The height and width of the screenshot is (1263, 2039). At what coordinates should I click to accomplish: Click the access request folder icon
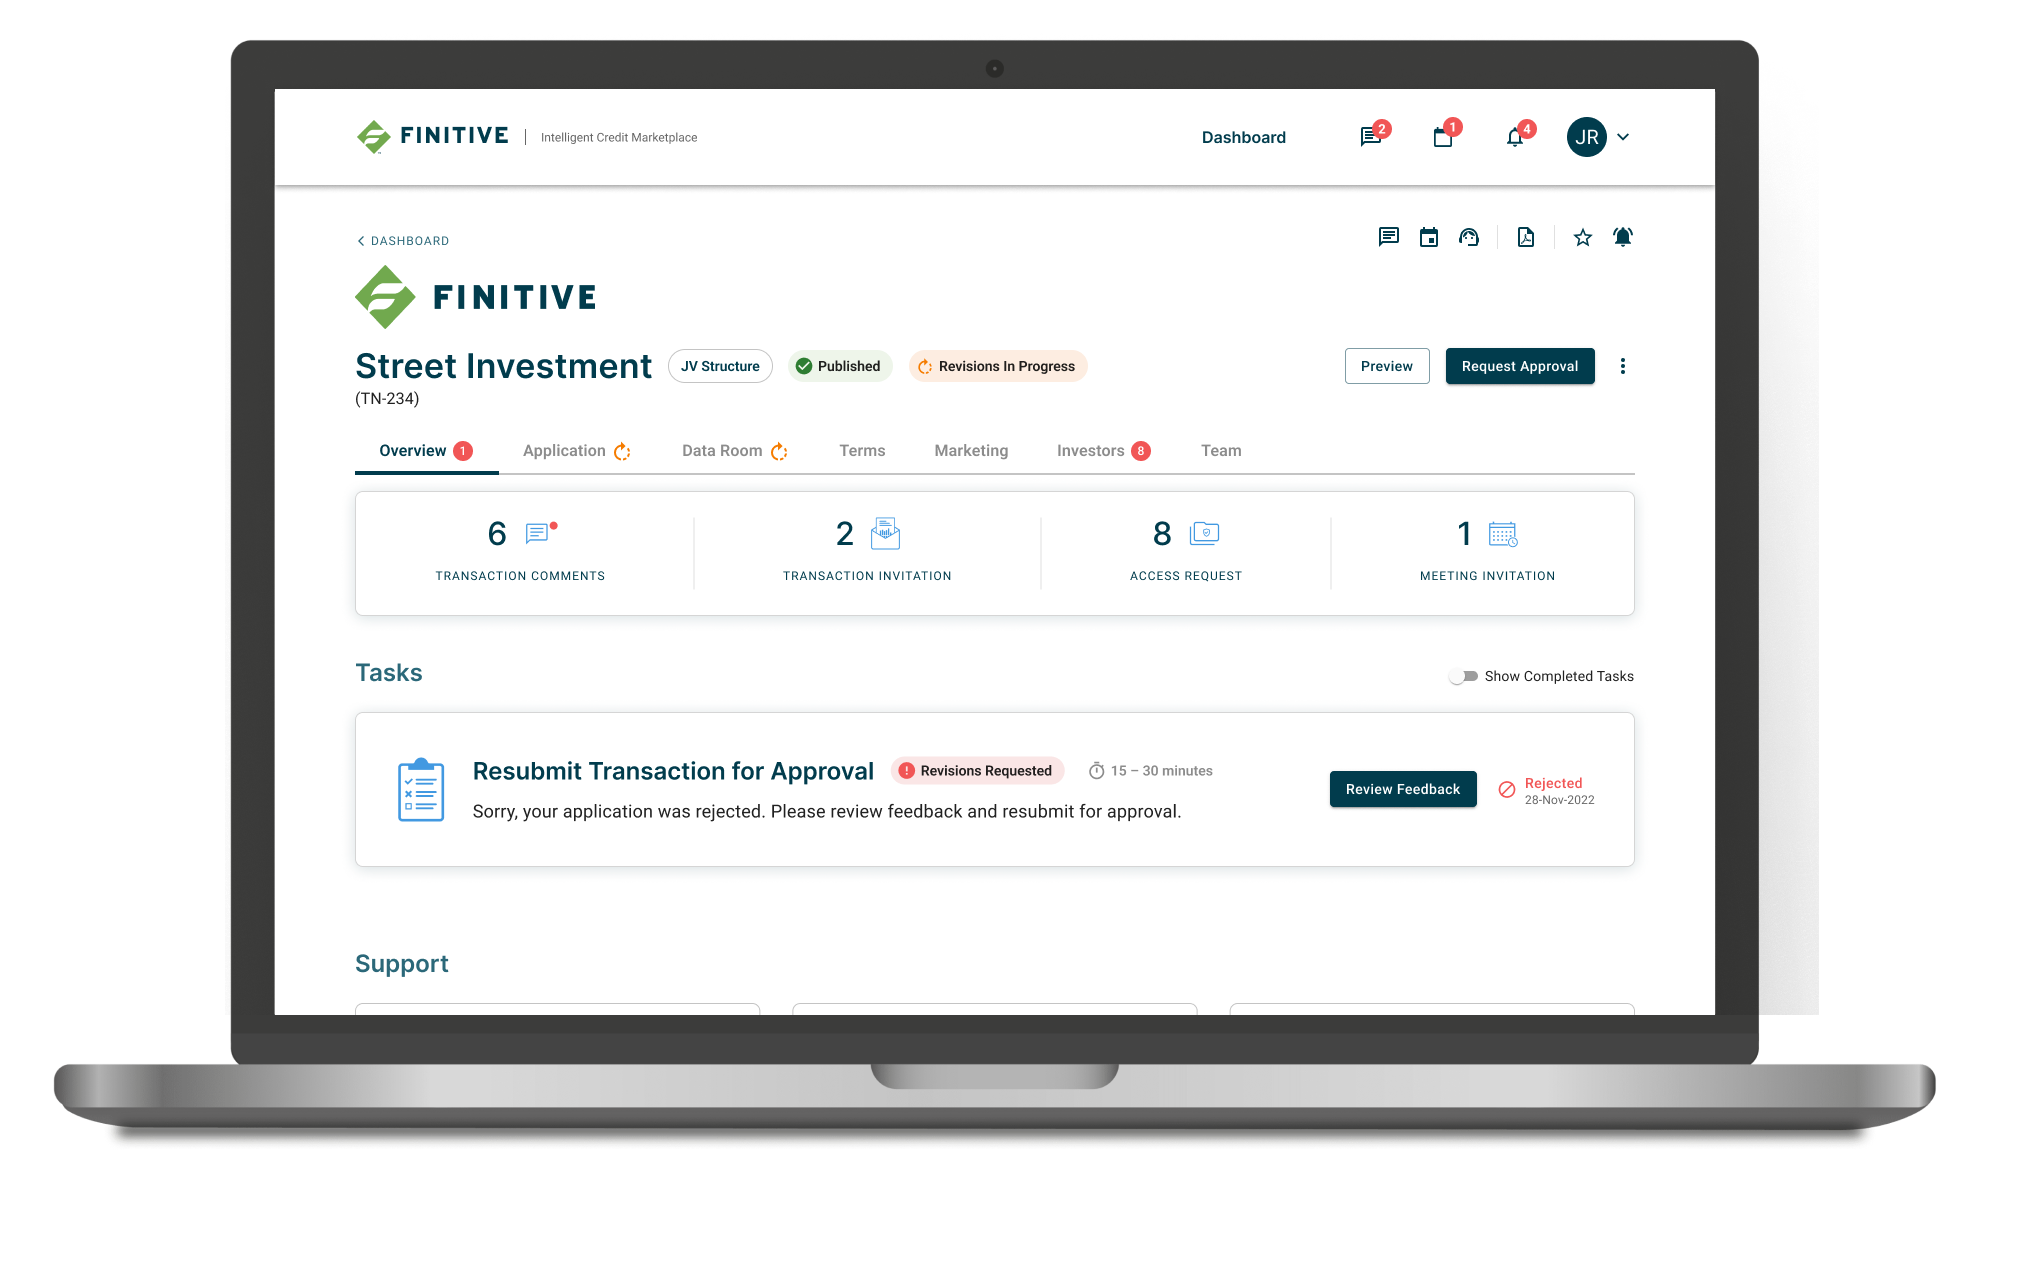[1202, 535]
